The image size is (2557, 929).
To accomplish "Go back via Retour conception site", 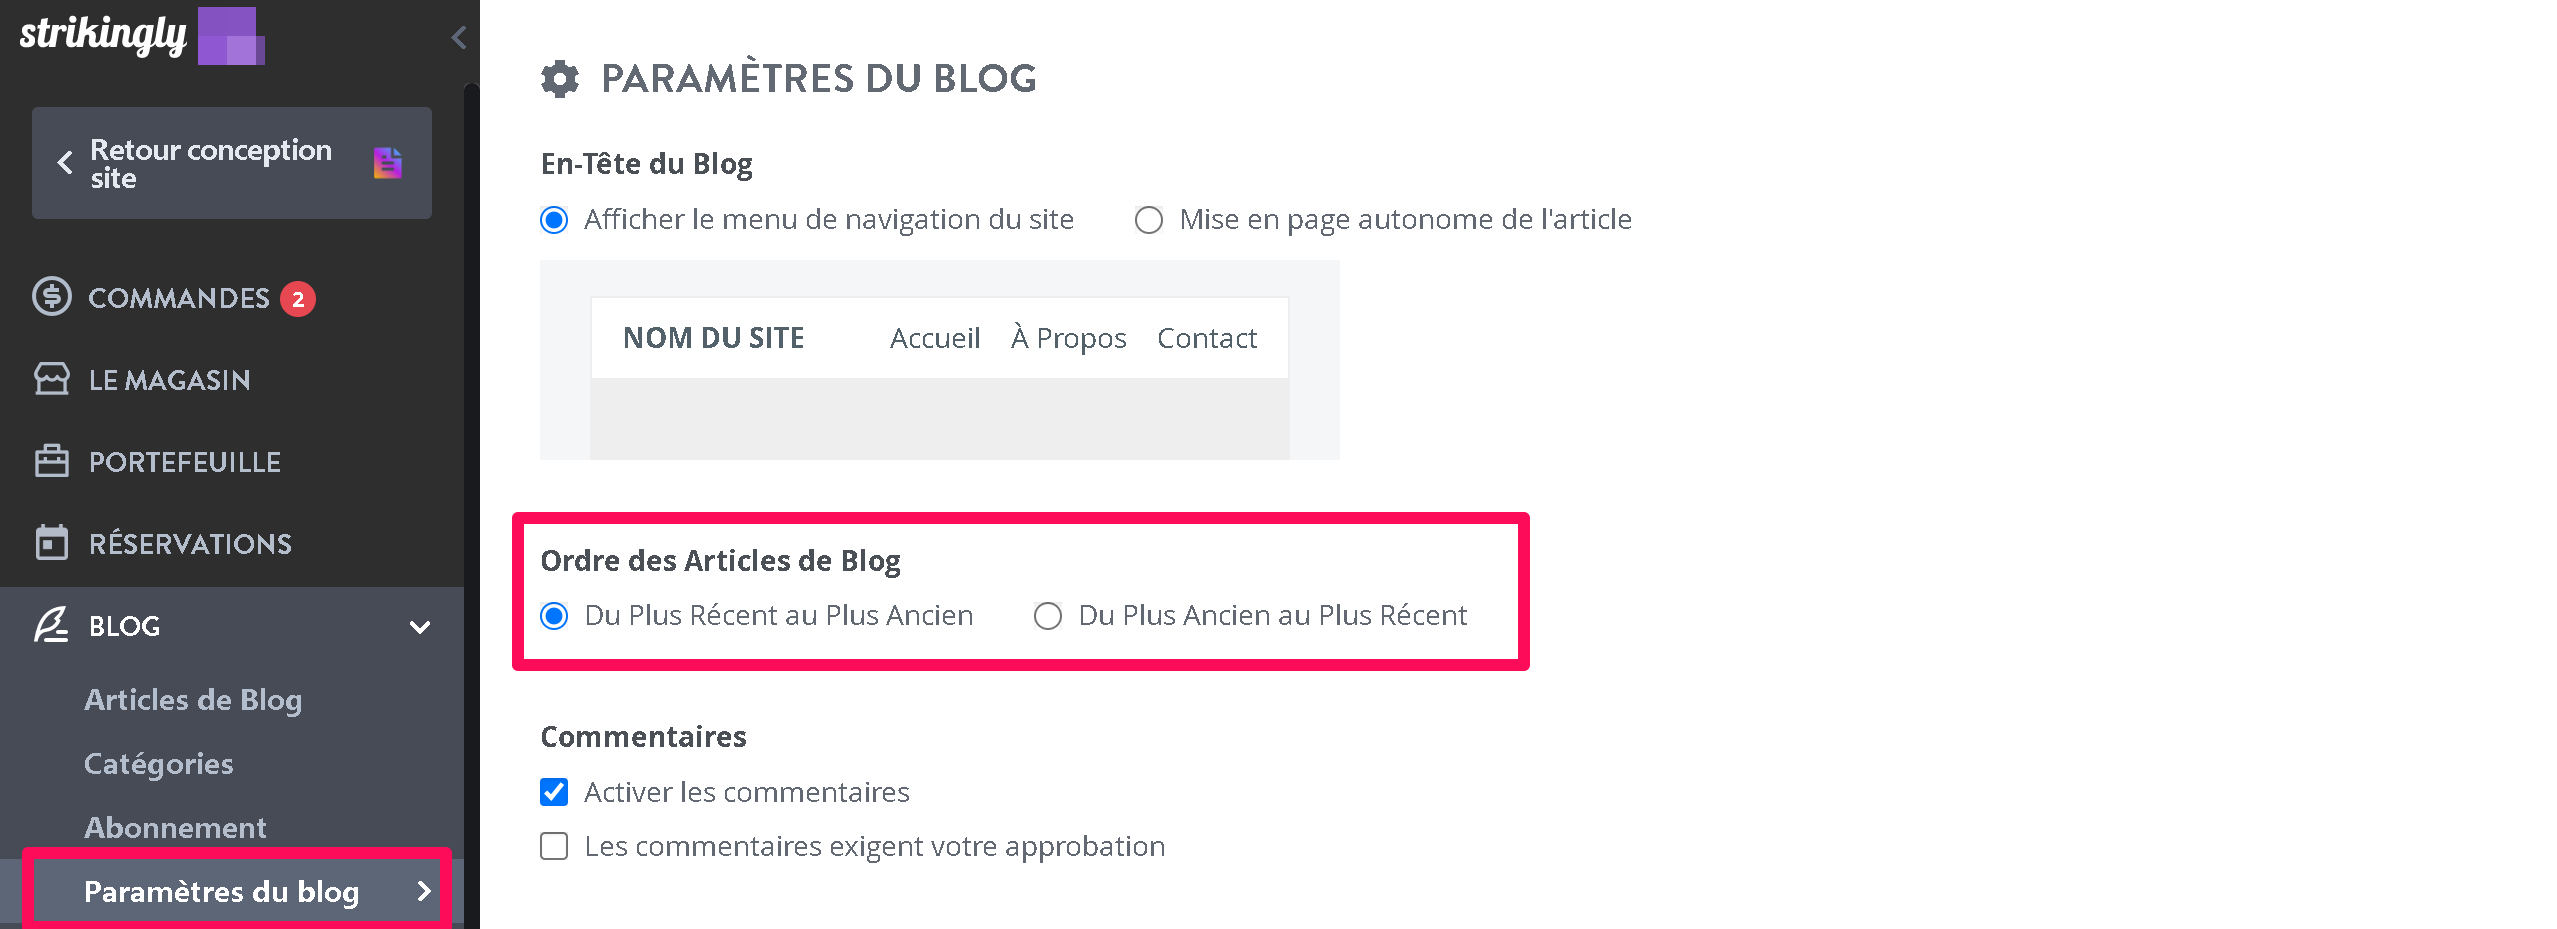I will 232,163.
